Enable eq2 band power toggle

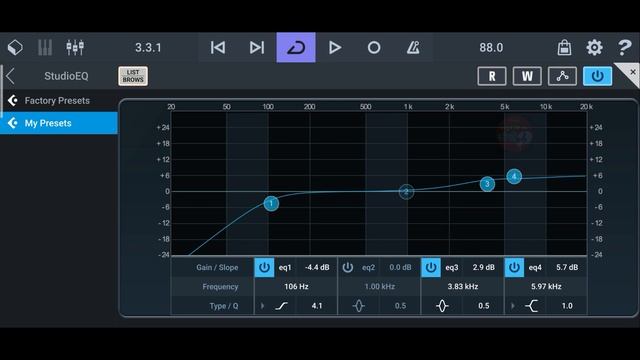tap(347, 267)
